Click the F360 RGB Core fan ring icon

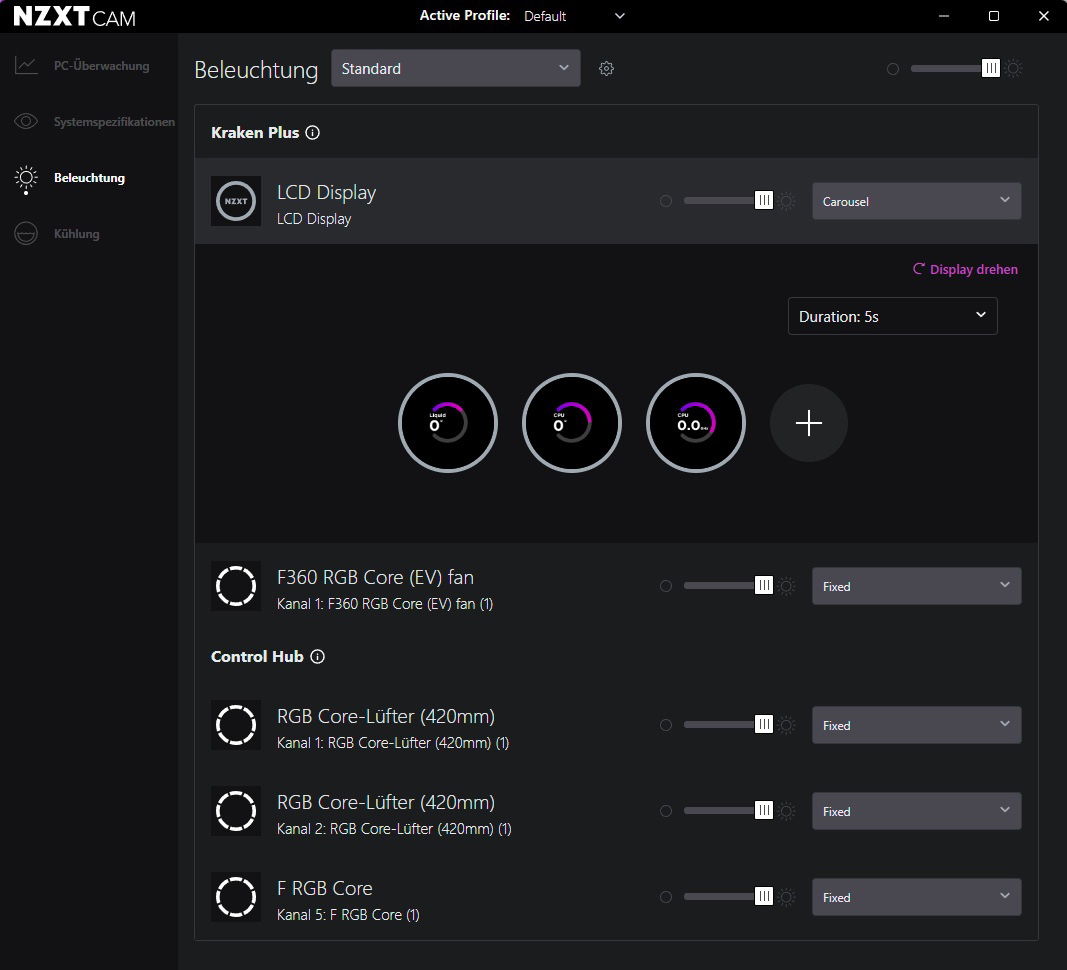click(x=235, y=586)
